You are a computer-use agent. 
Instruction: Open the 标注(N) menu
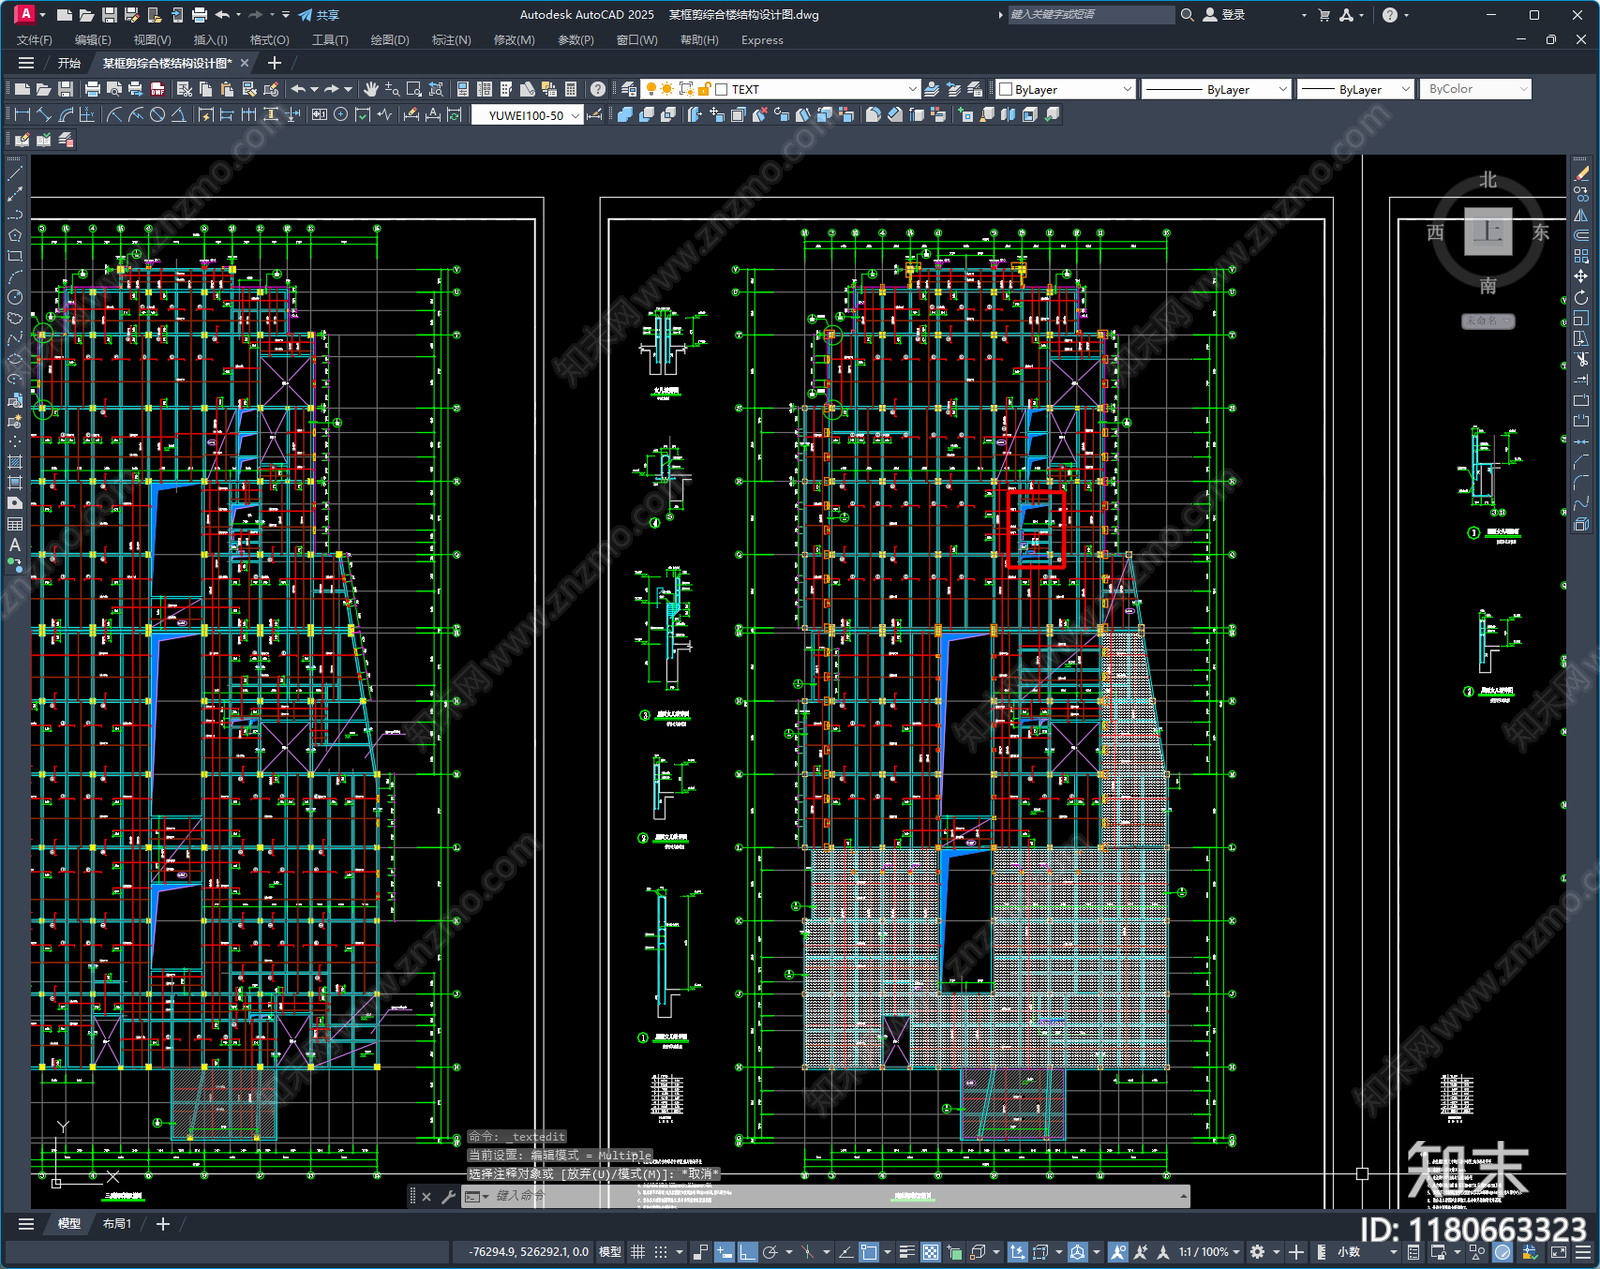coord(451,40)
